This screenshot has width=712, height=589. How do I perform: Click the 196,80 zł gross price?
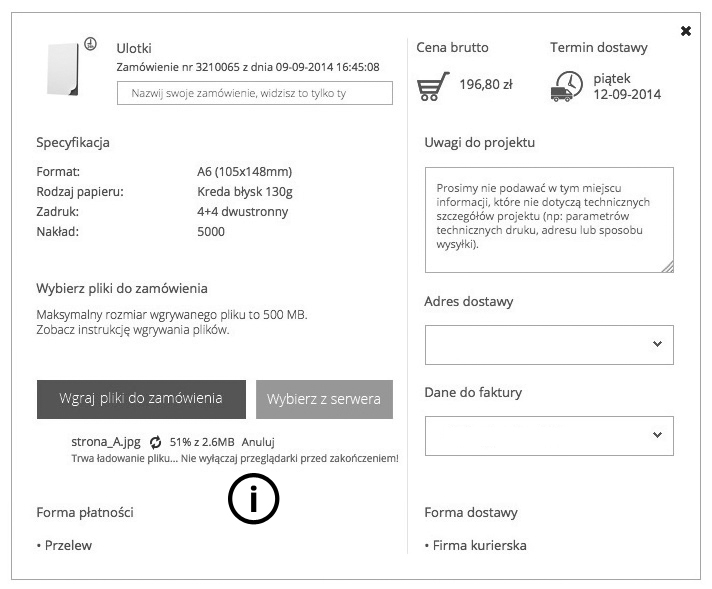coord(486,85)
